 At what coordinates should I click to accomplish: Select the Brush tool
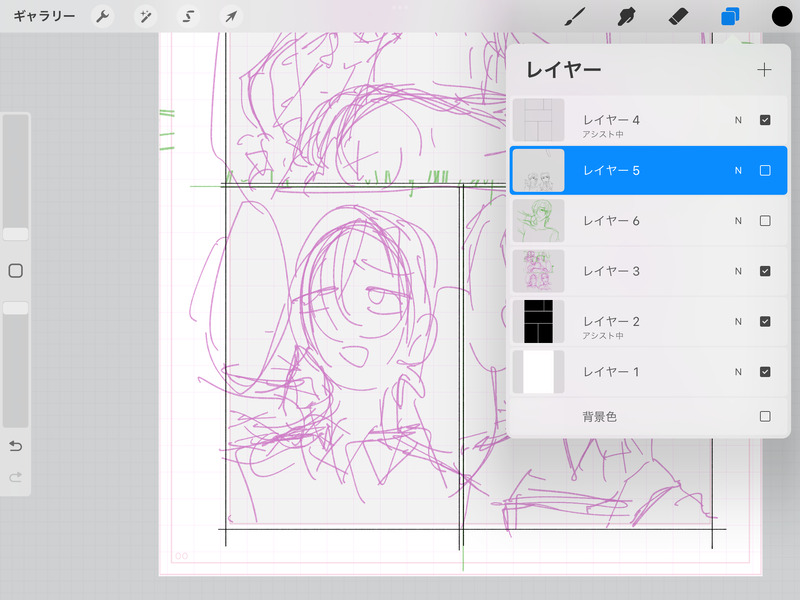[x=575, y=17]
